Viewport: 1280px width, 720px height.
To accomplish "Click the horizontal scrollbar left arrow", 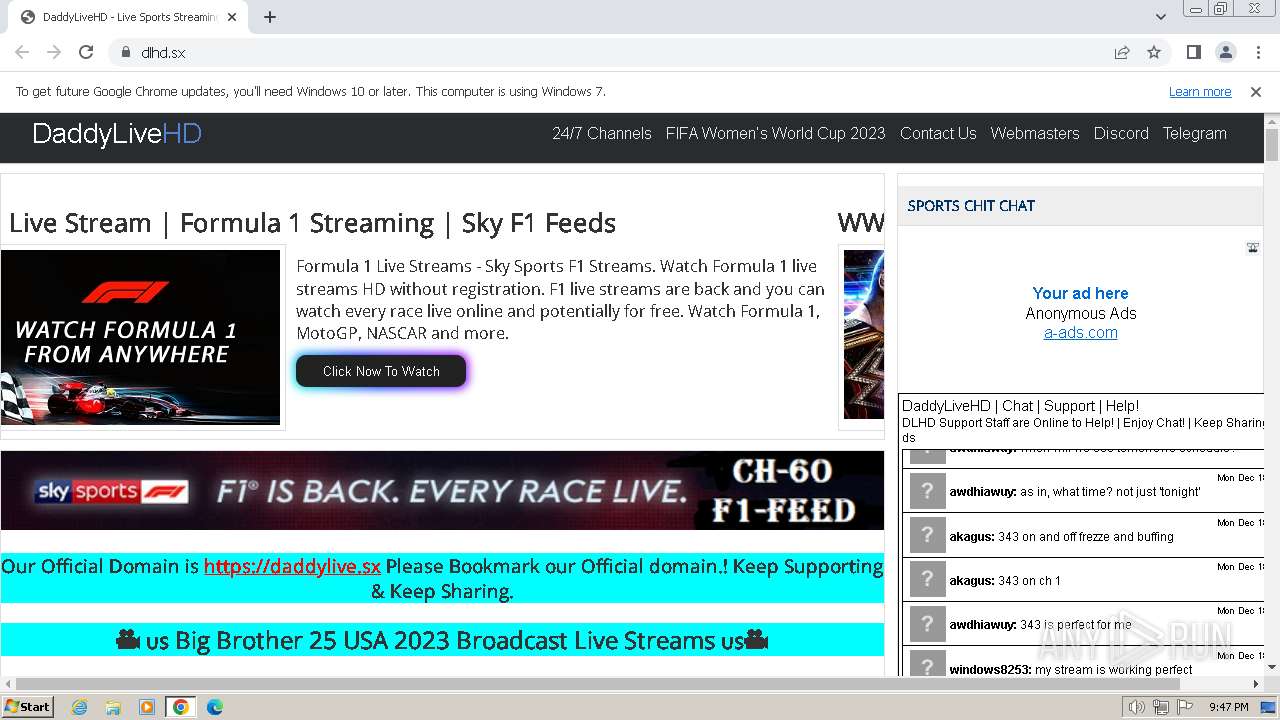I will pos(7,684).
